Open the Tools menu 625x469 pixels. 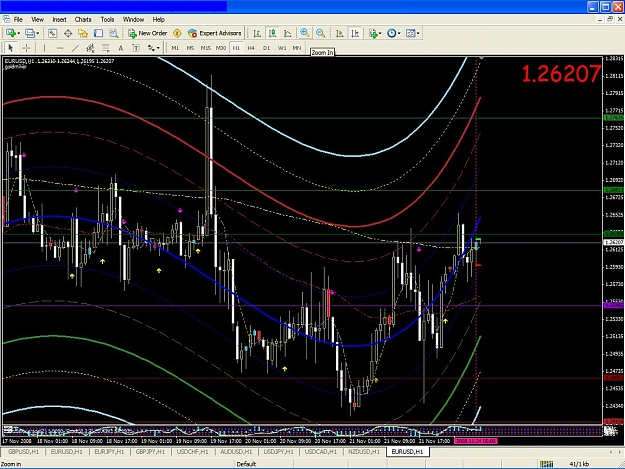click(x=107, y=20)
